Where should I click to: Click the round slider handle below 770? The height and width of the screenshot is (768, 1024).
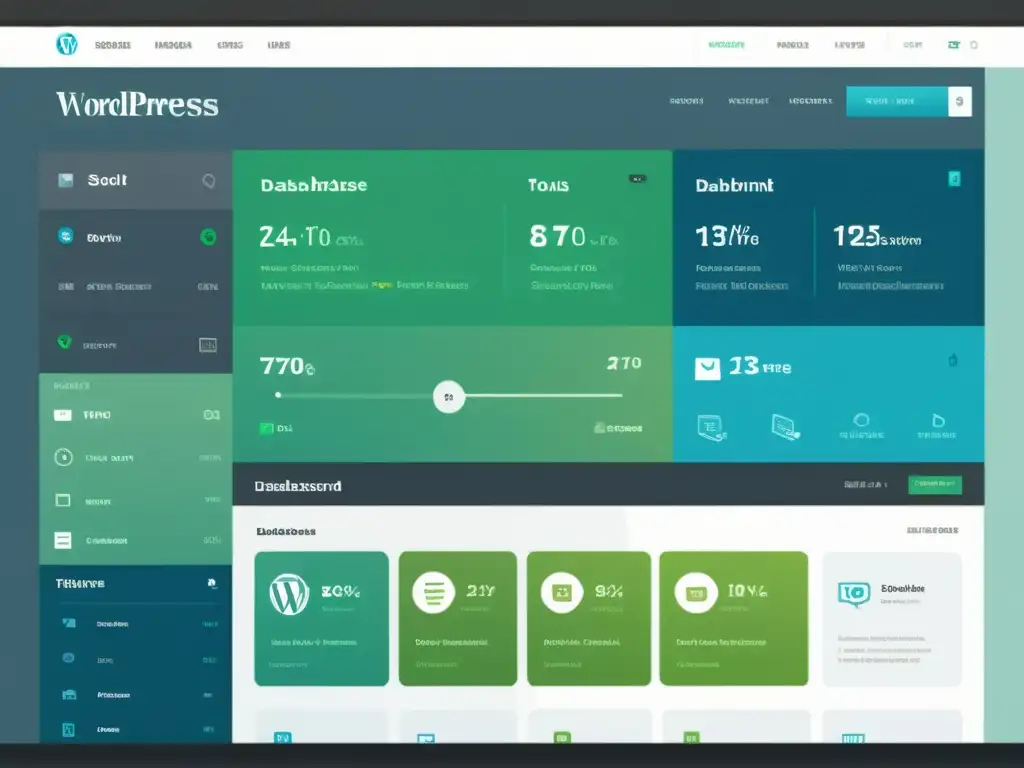(x=448, y=396)
